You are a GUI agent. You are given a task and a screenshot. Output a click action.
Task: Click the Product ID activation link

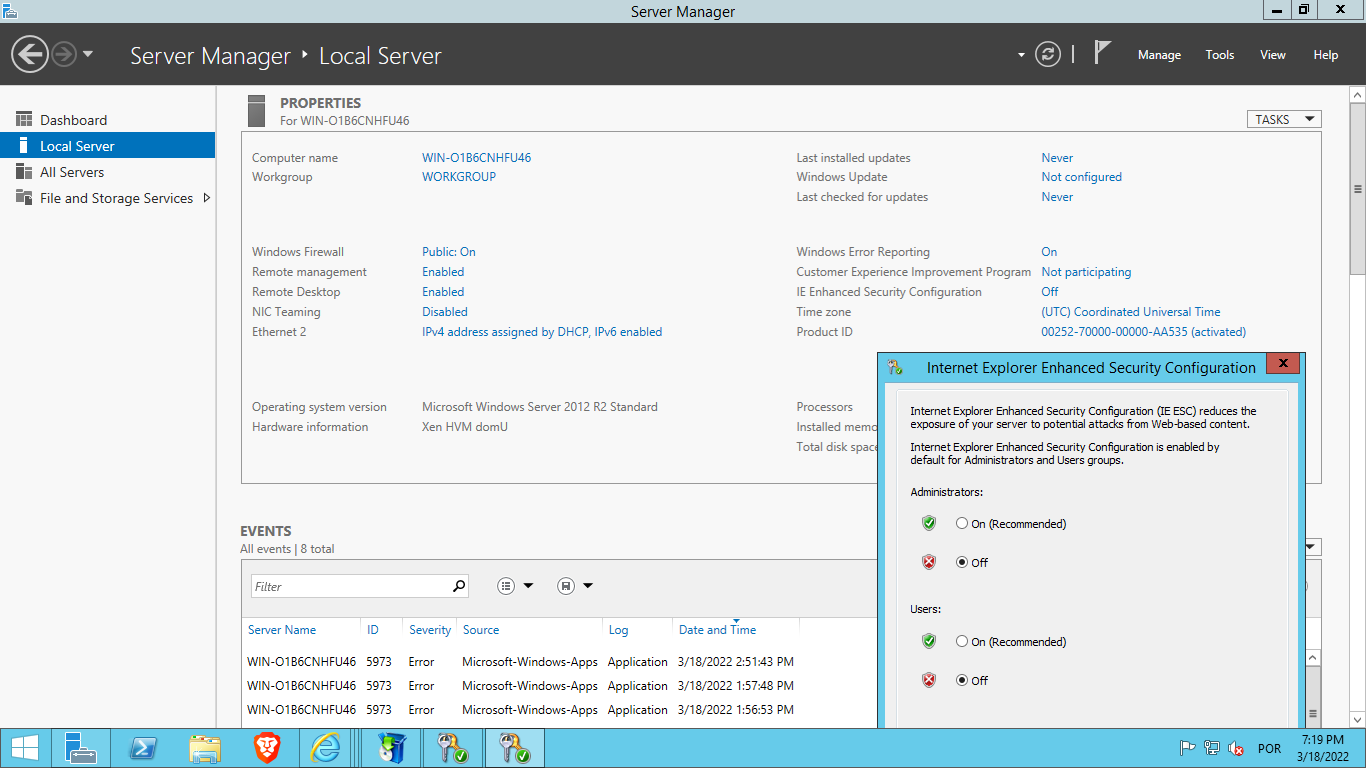pos(1143,332)
